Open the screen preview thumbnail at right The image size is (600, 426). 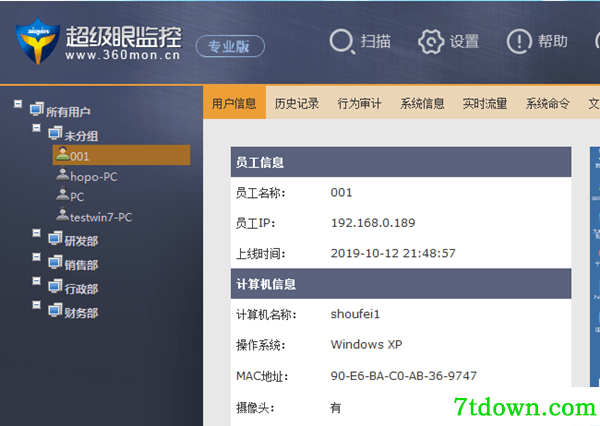pyautogui.click(x=595, y=267)
